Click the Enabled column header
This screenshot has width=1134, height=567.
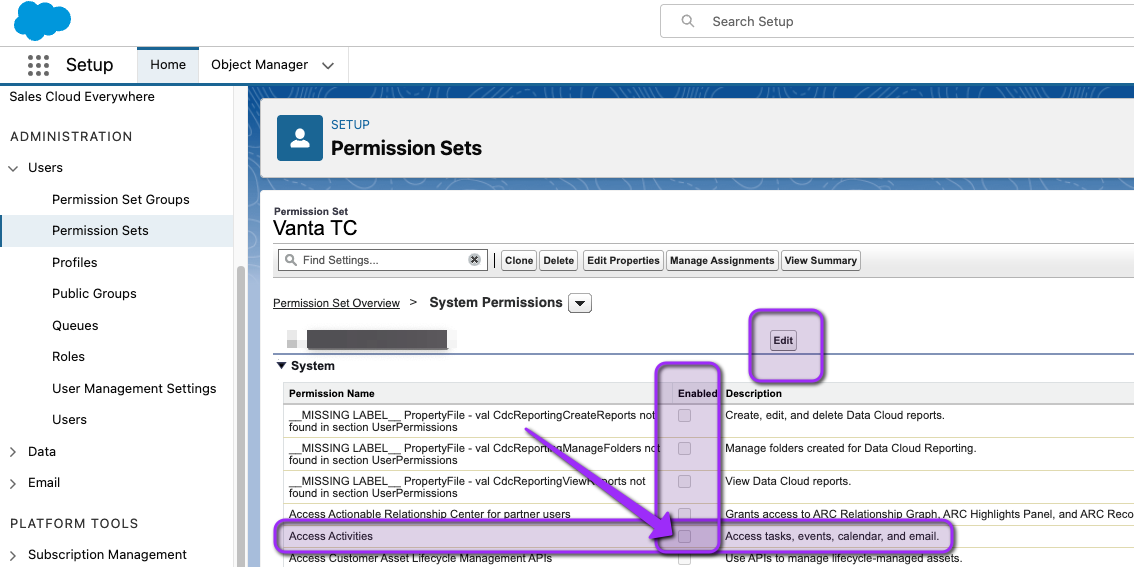(697, 393)
